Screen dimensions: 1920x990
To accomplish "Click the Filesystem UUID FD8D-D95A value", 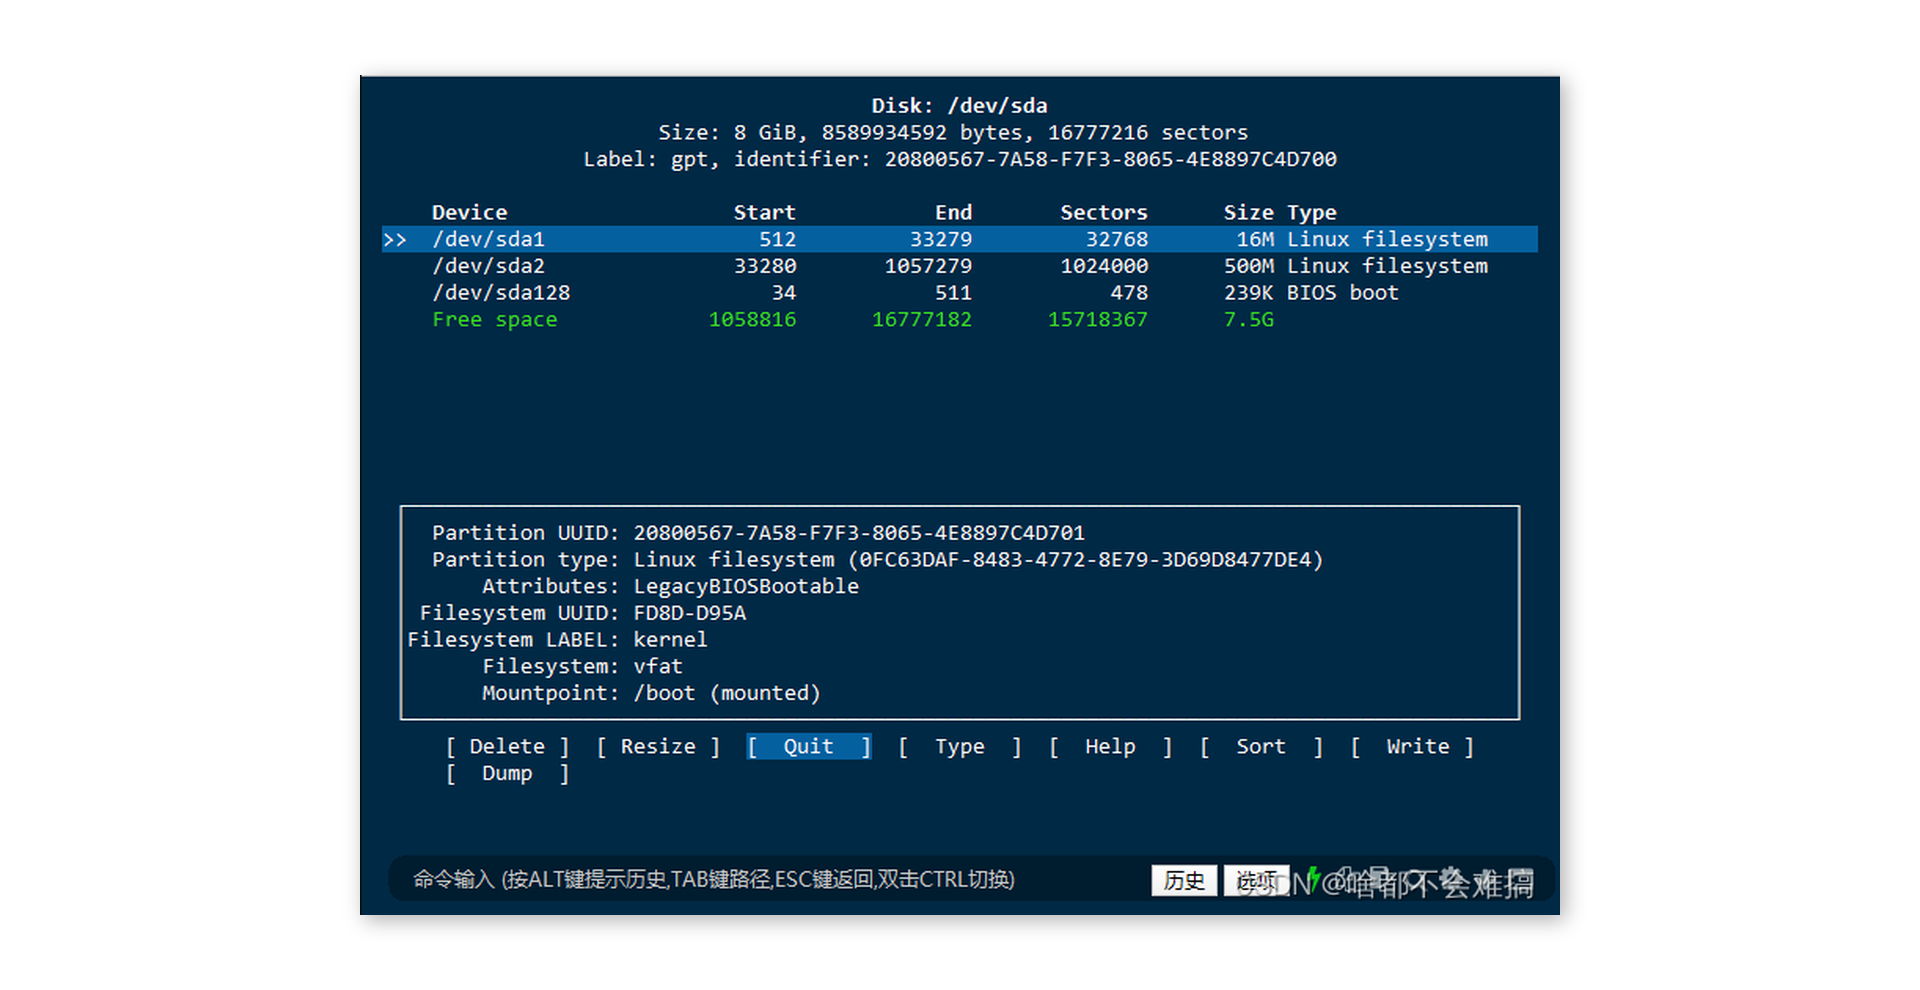I will coord(689,613).
